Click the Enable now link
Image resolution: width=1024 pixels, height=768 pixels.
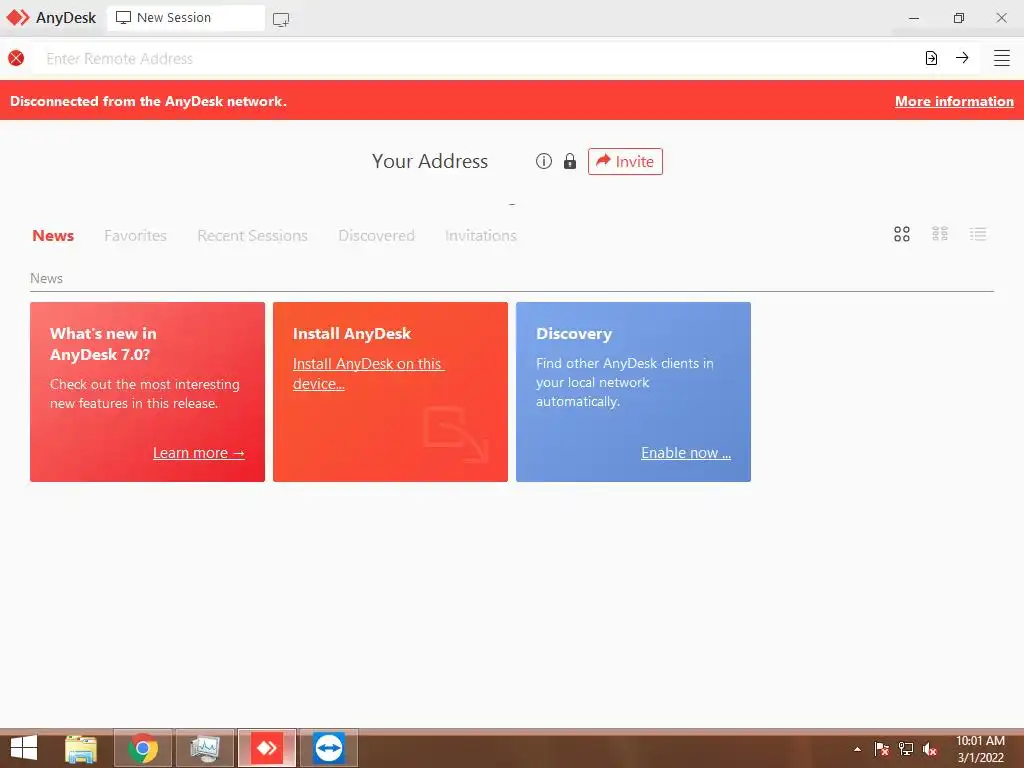(686, 453)
